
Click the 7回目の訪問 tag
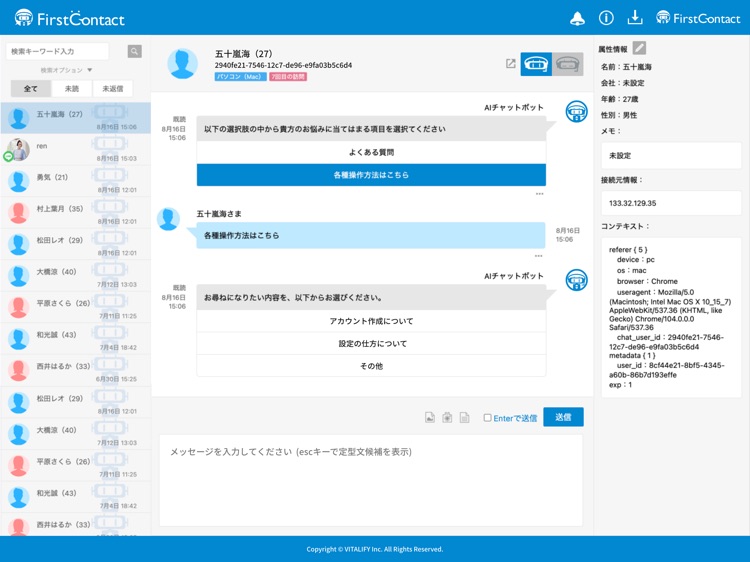click(x=288, y=77)
